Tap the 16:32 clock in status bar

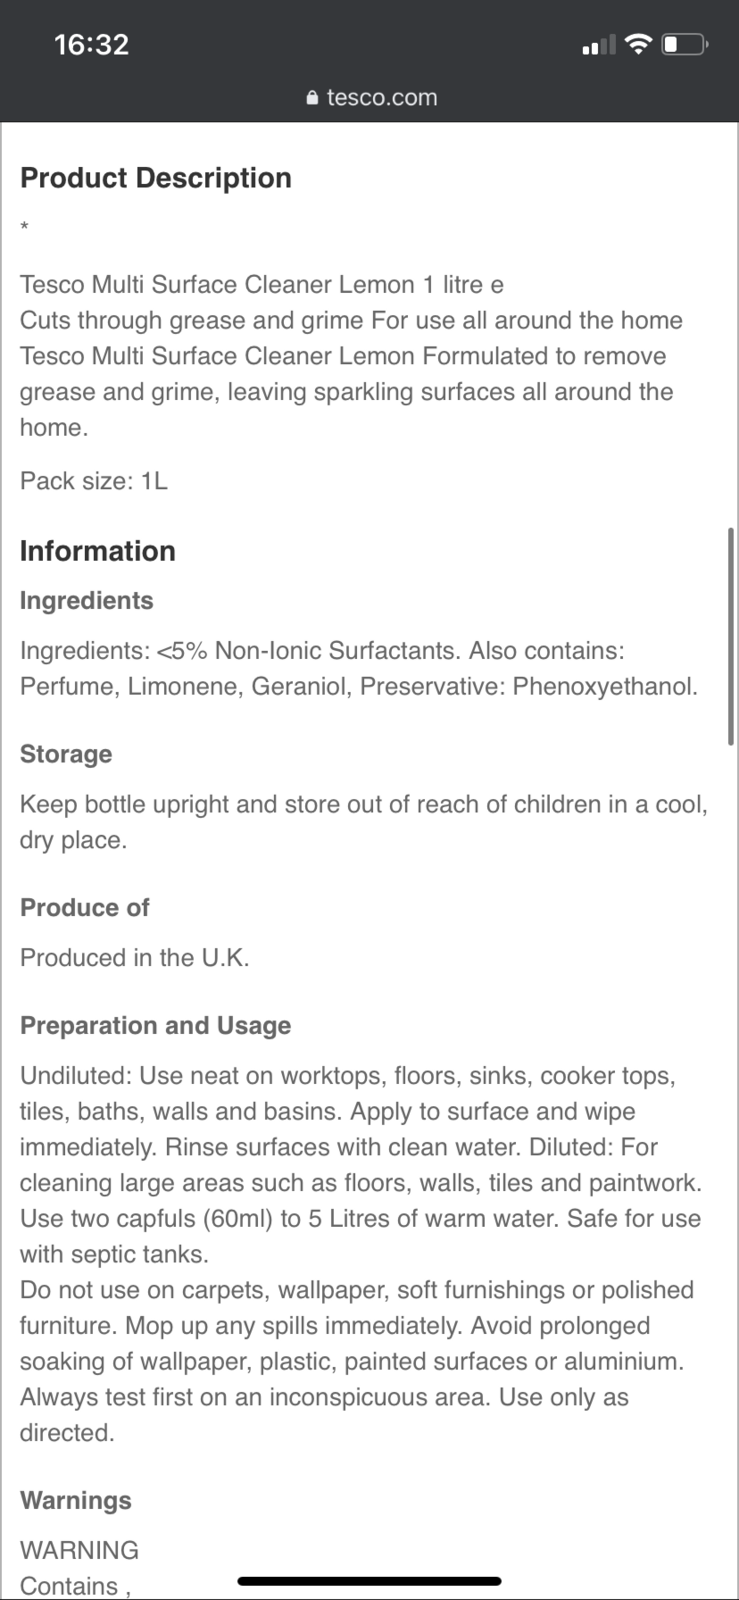click(x=91, y=44)
